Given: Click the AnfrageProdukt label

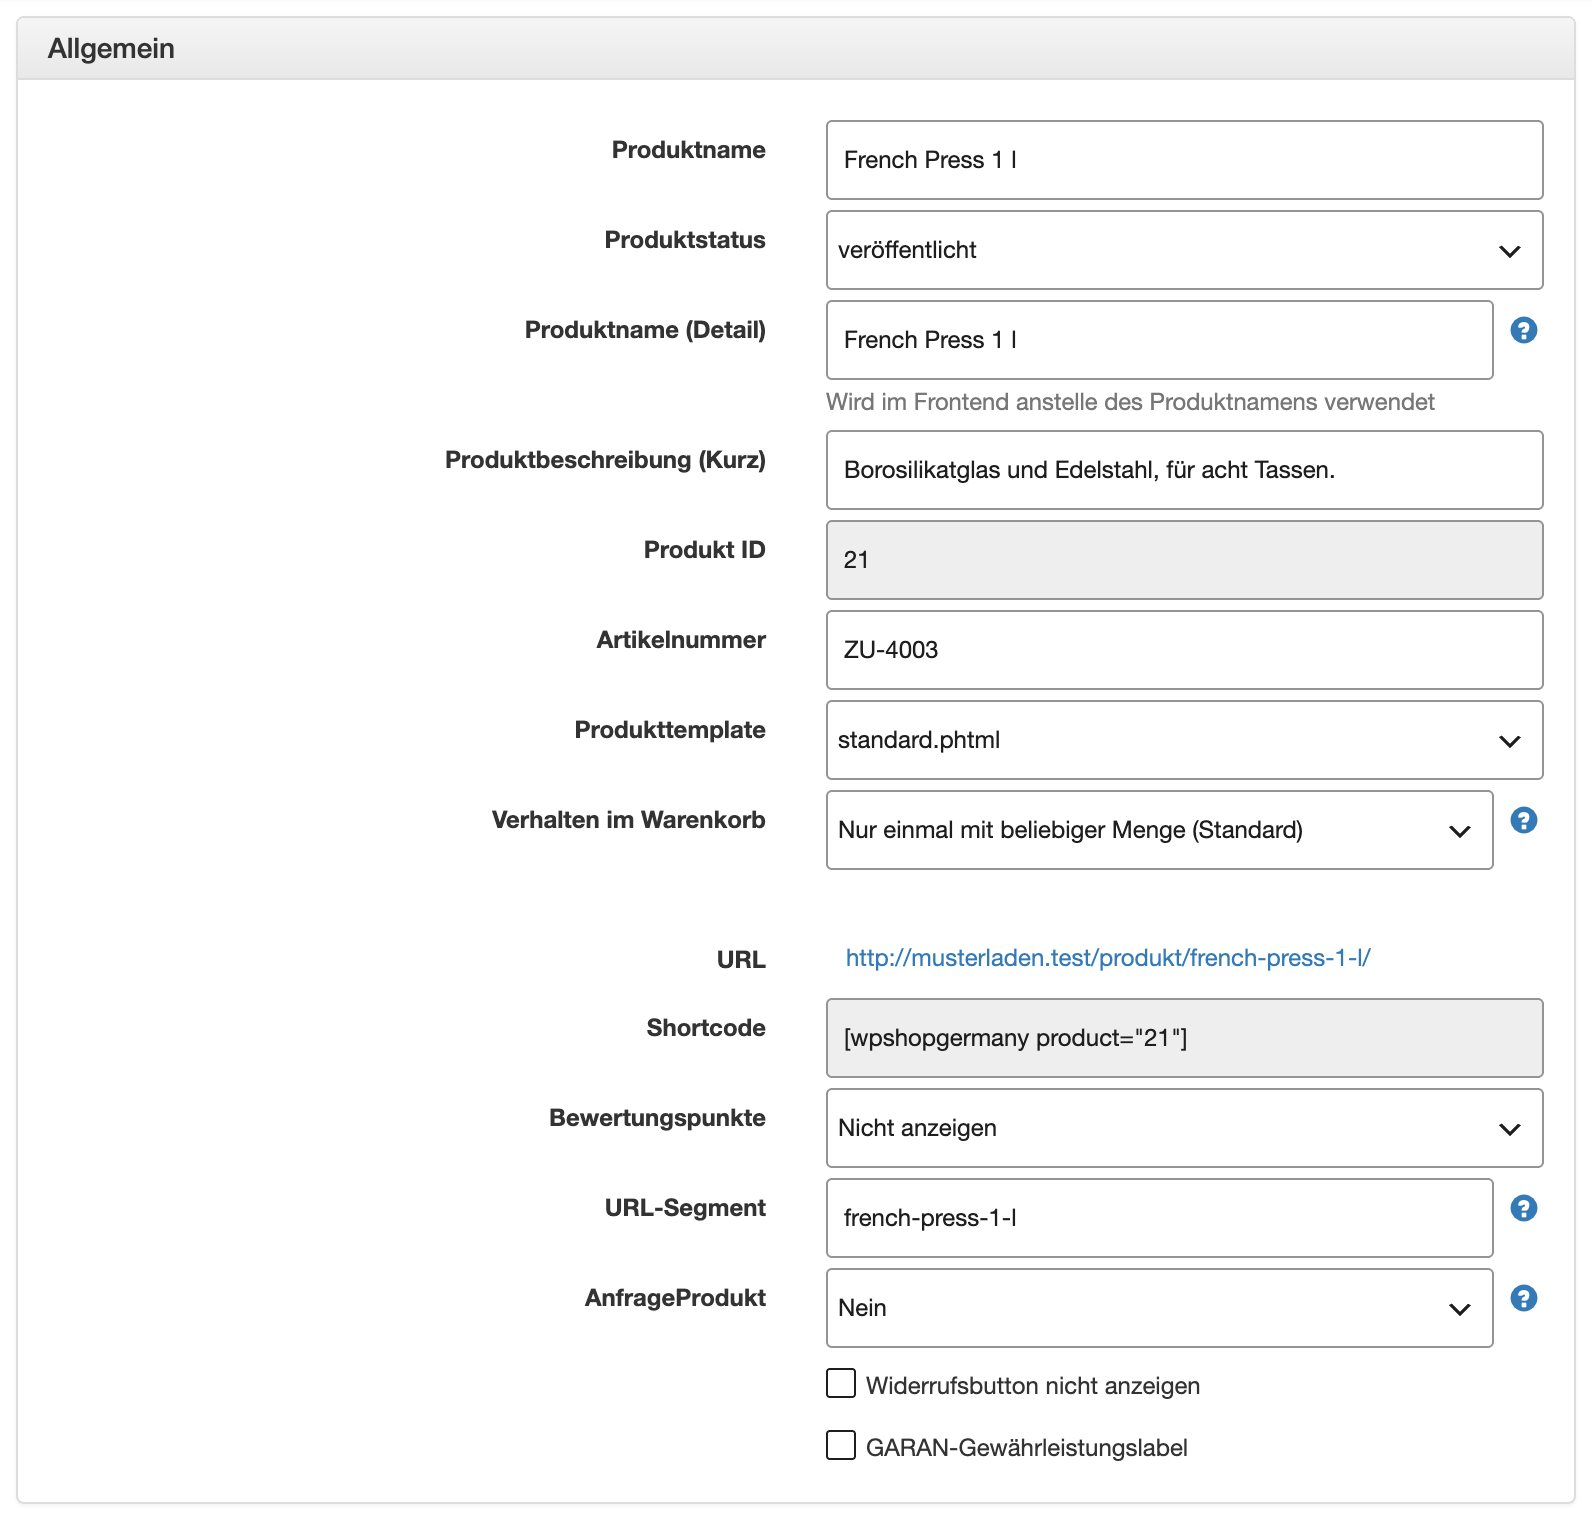Looking at the screenshot, I should point(675,1298).
